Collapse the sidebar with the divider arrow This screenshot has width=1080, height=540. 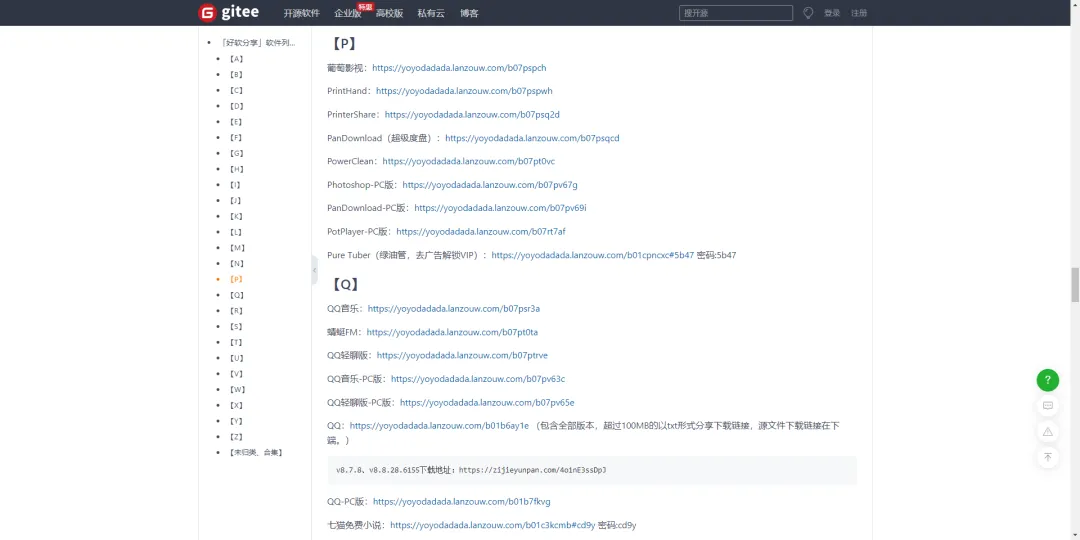(315, 270)
